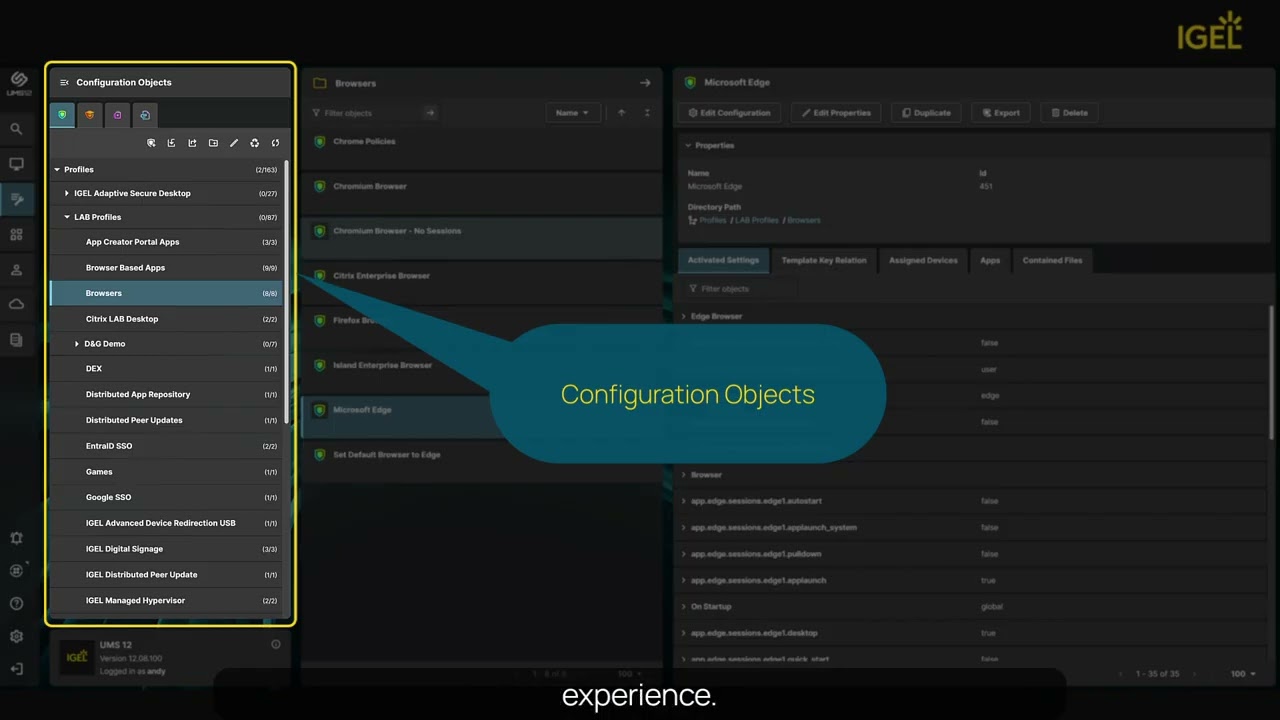Open the Name sort dropdown
The width and height of the screenshot is (1280, 720).
(573, 113)
